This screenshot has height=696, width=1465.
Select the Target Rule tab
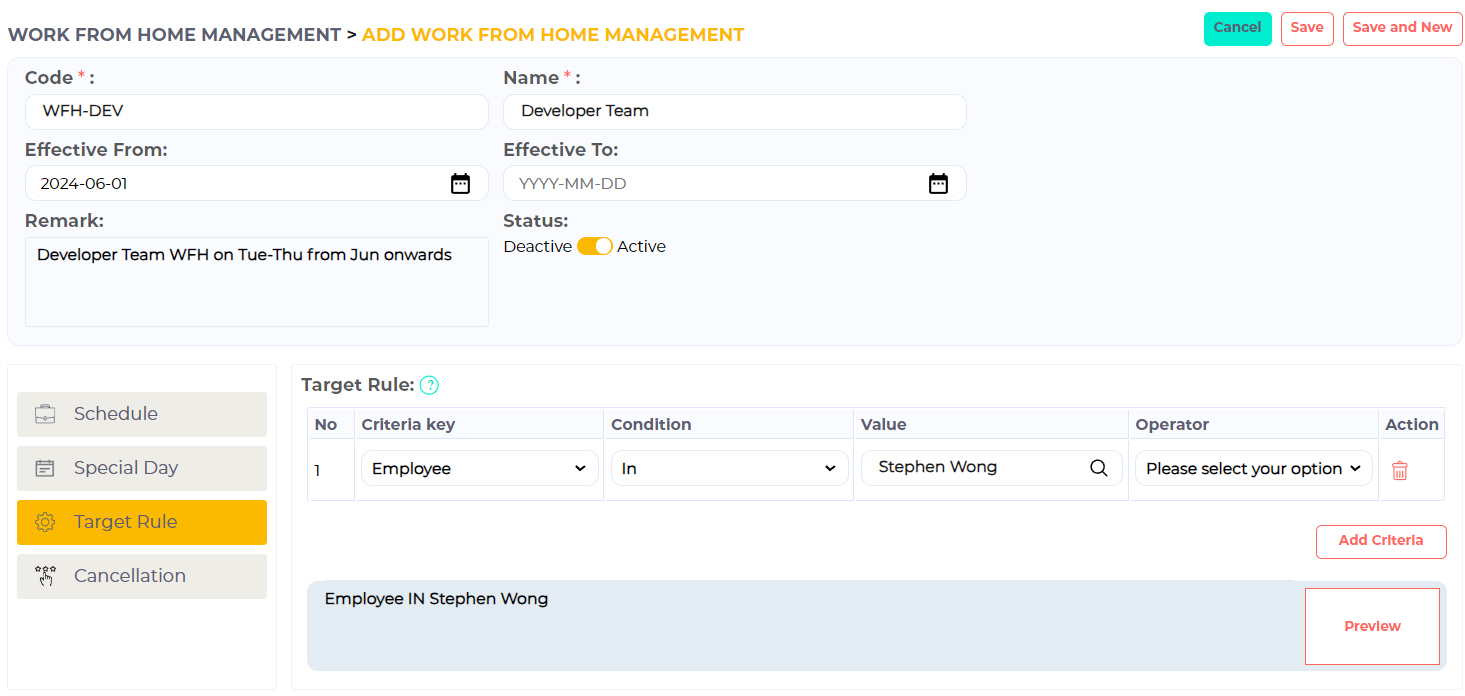[142, 522]
